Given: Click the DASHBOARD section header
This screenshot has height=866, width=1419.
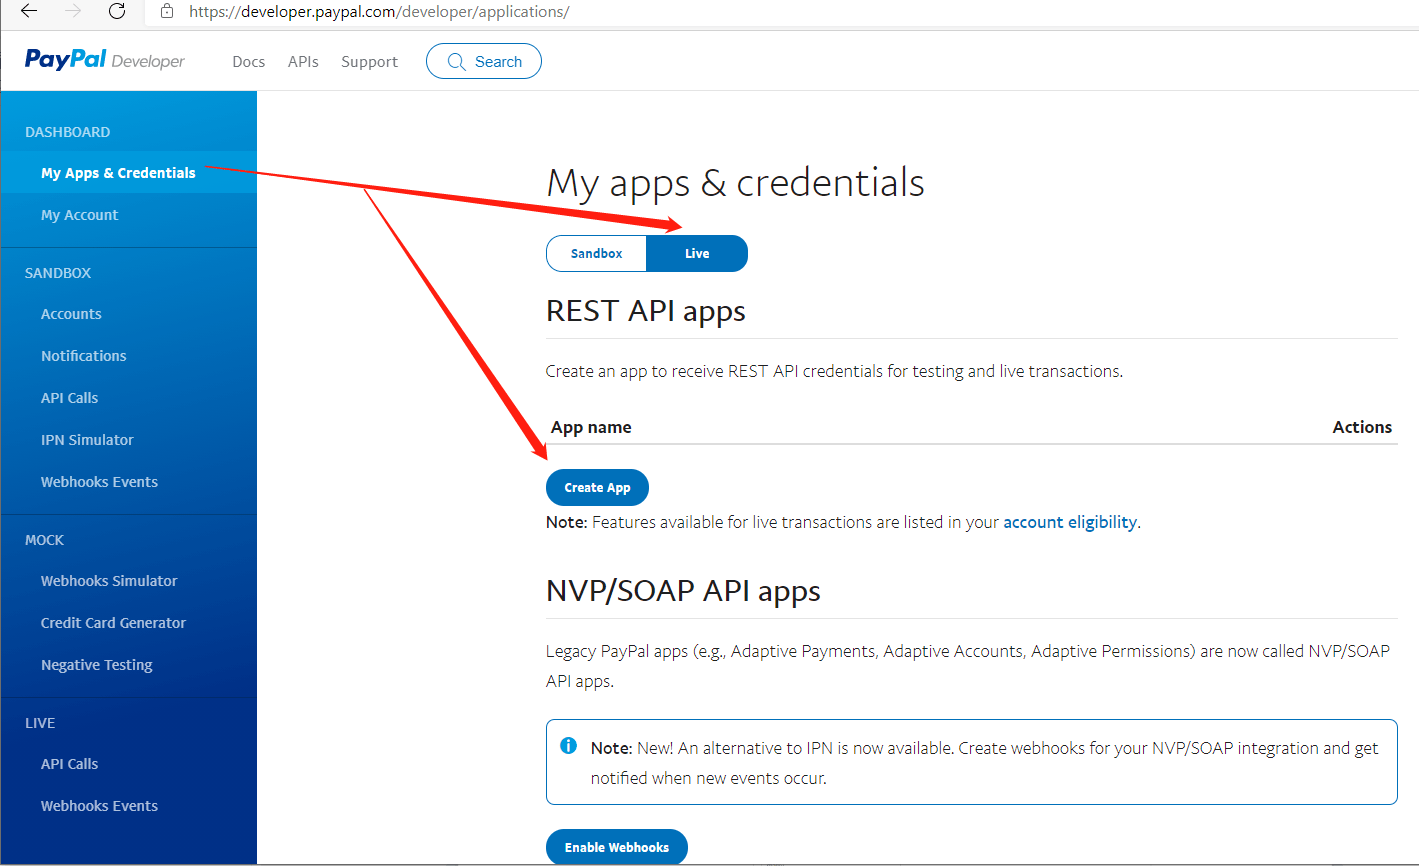Looking at the screenshot, I should pos(67,132).
